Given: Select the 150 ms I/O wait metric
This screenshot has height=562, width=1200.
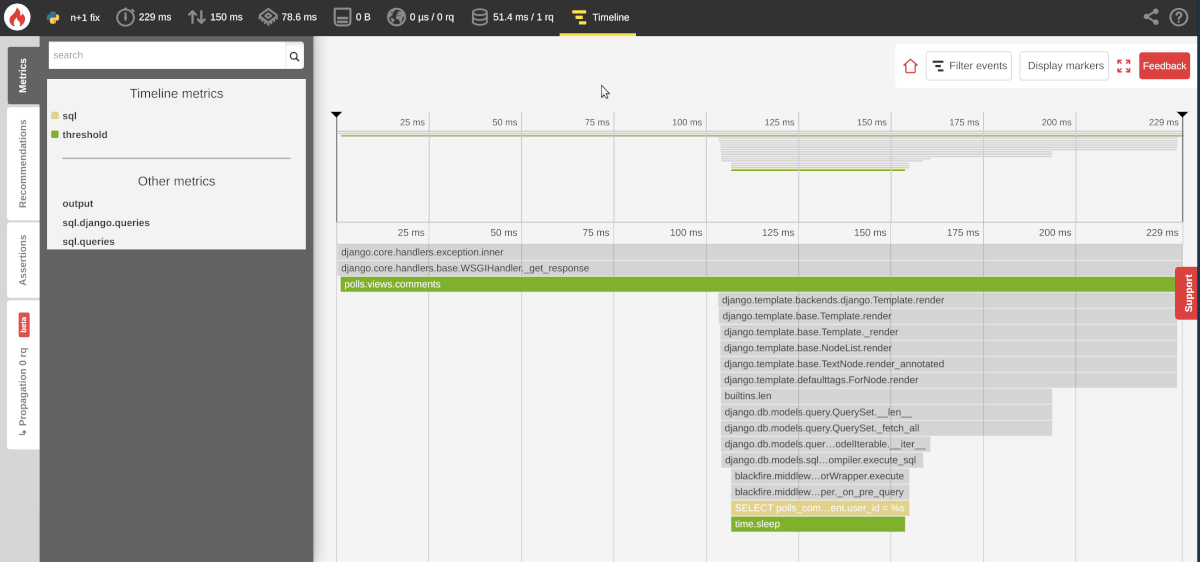Looking at the screenshot, I should pos(216,17).
